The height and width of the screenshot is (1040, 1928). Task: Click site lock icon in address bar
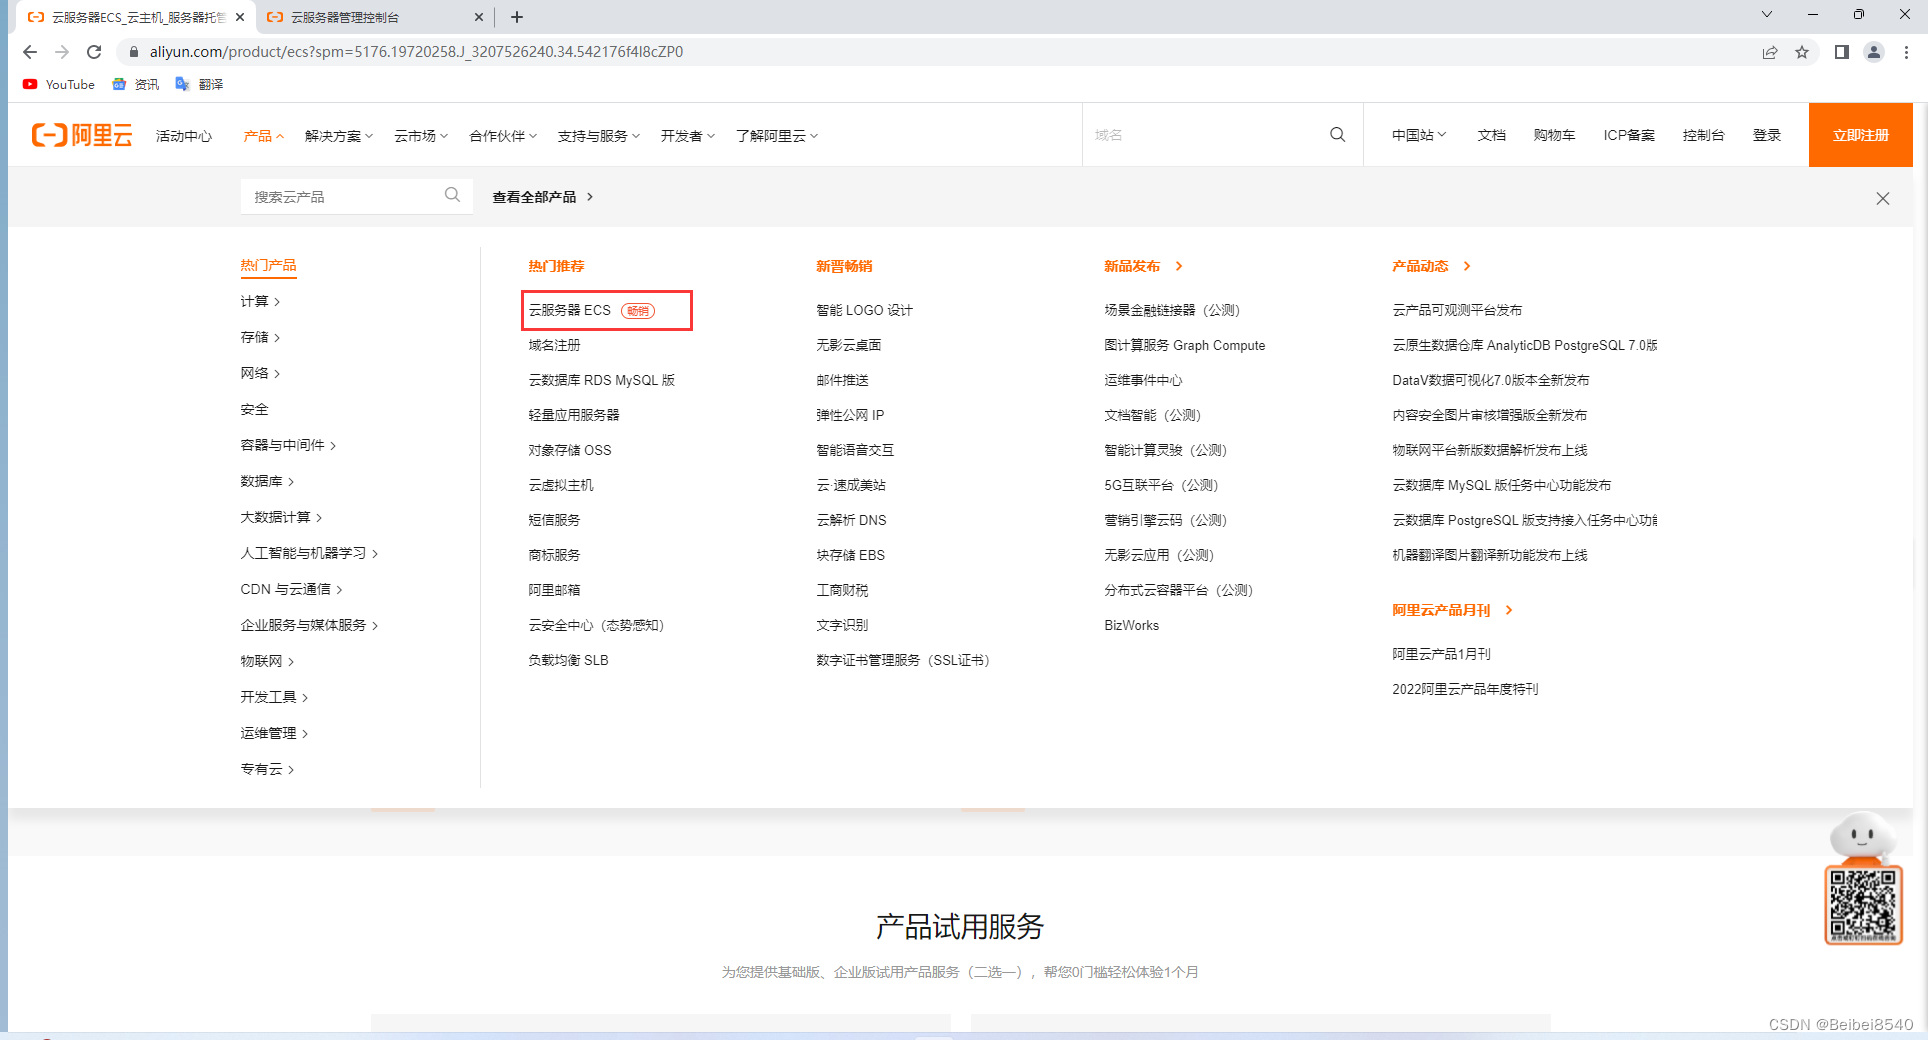[x=133, y=52]
